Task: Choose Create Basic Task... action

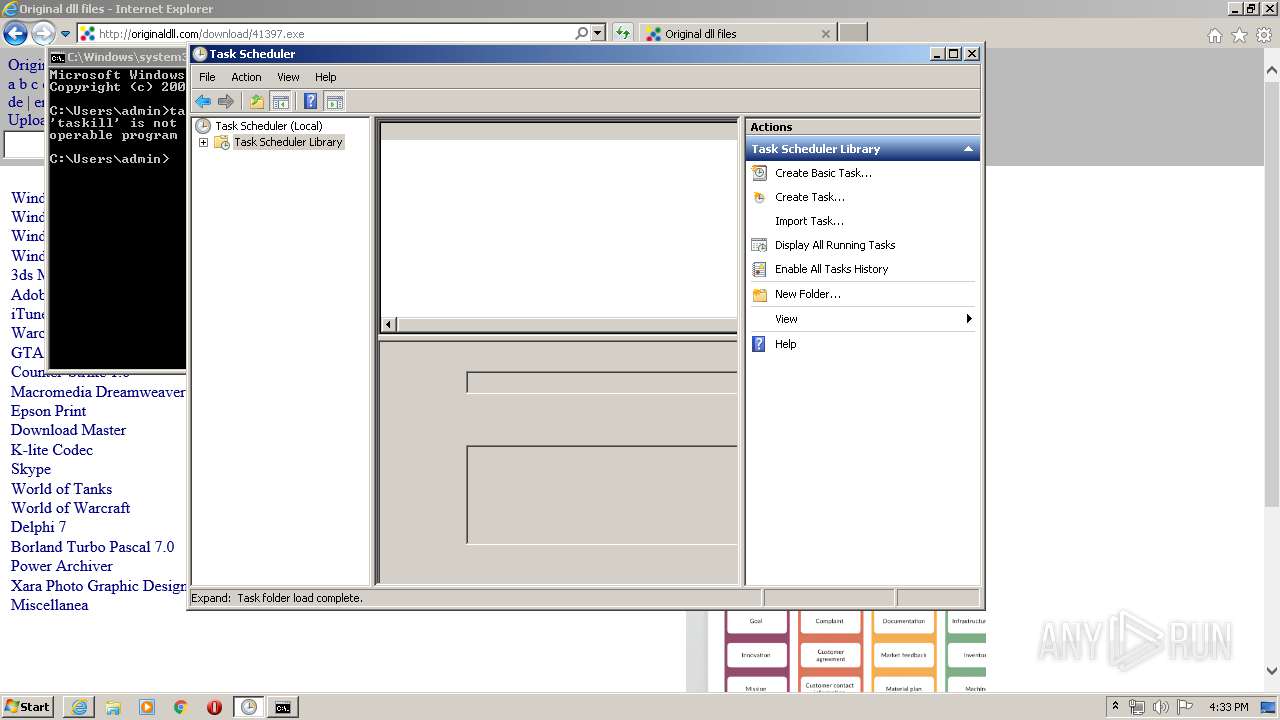Action: (823, 173)
